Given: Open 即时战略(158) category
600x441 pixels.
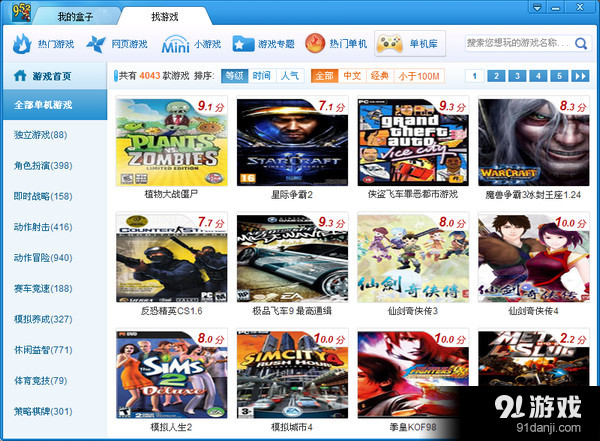Looking at the screenshot, I should (x=43, y=196).
